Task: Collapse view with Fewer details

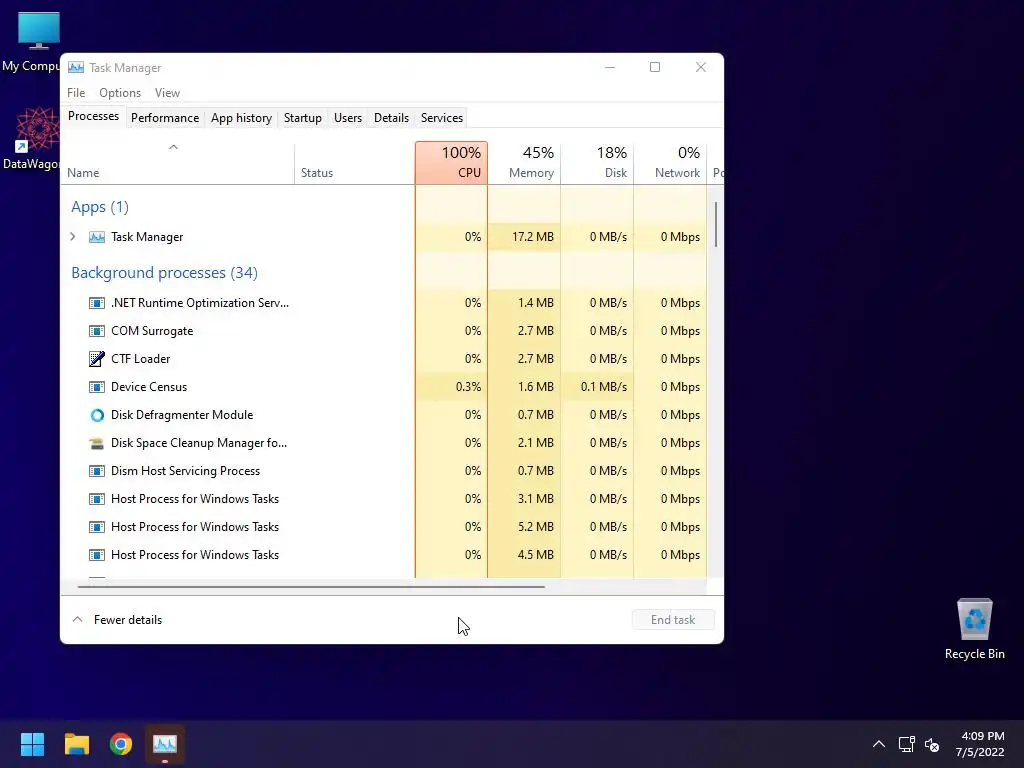Action: coord(117,620)
